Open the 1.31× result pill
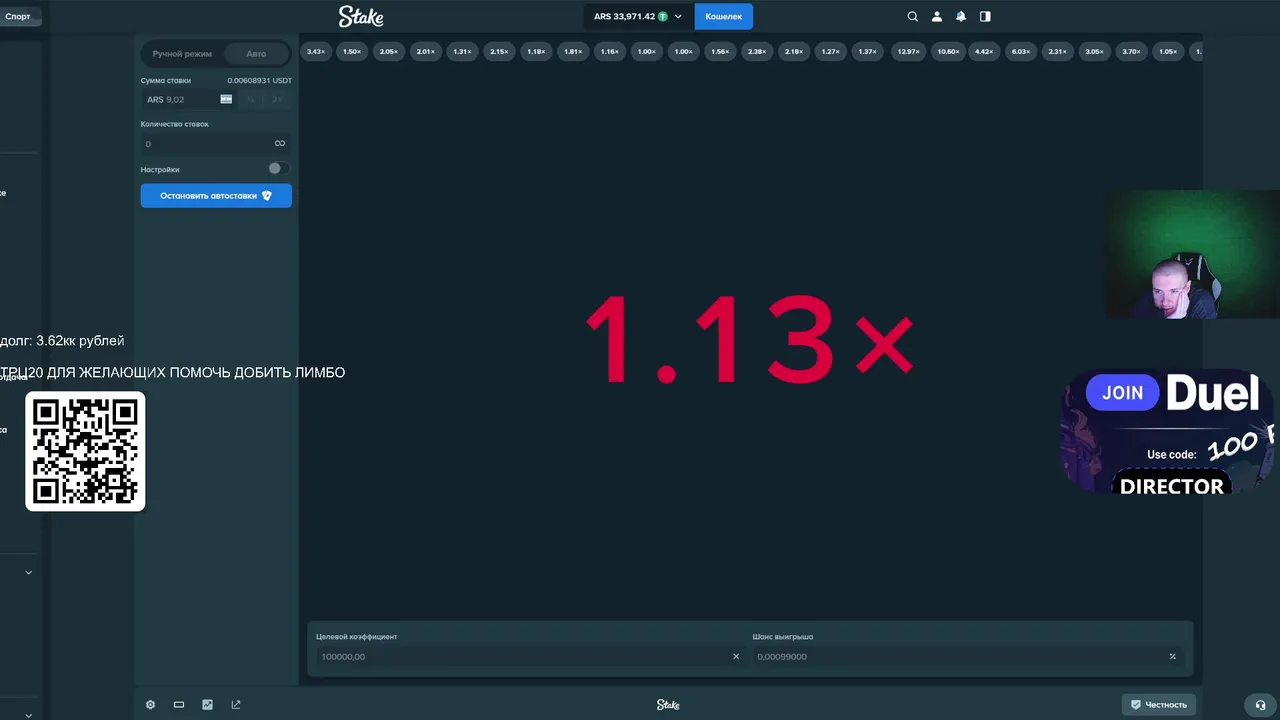 click(x=462, y=51)
